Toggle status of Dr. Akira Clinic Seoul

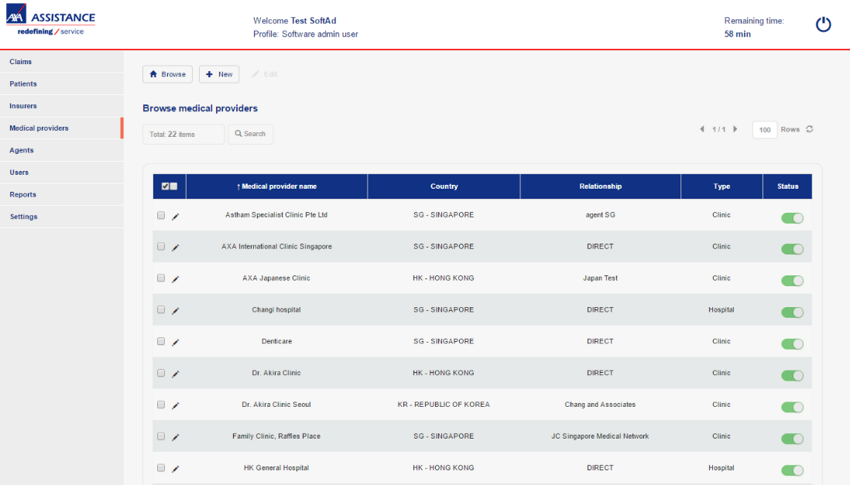792,408
